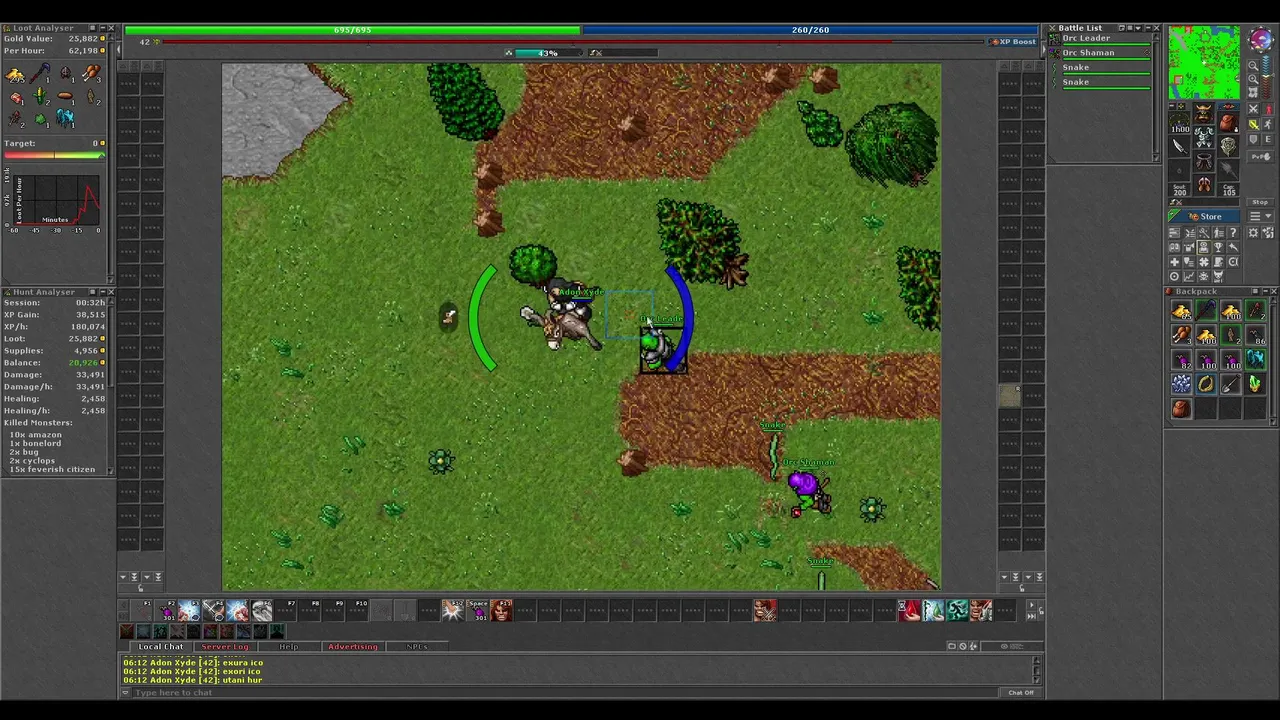Click gold coins 295 in Loot Analyser

tap(15, 75)
